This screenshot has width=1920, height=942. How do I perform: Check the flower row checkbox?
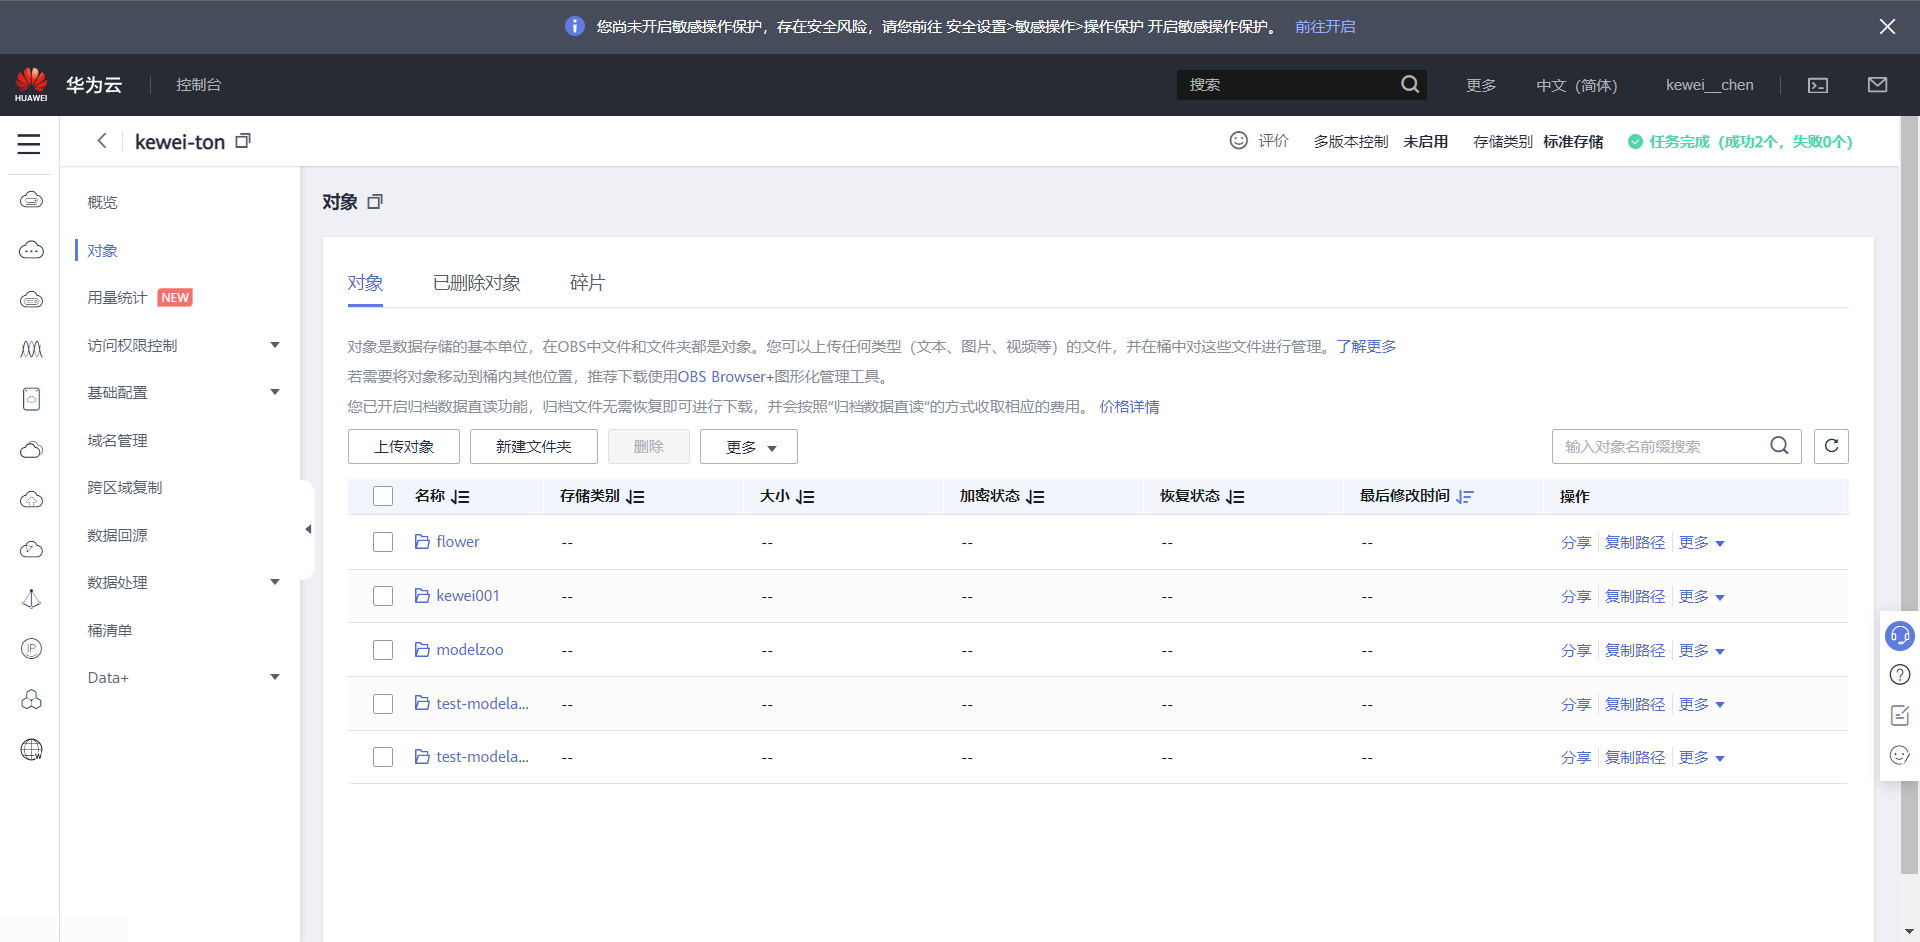click(x=383, y=542)
